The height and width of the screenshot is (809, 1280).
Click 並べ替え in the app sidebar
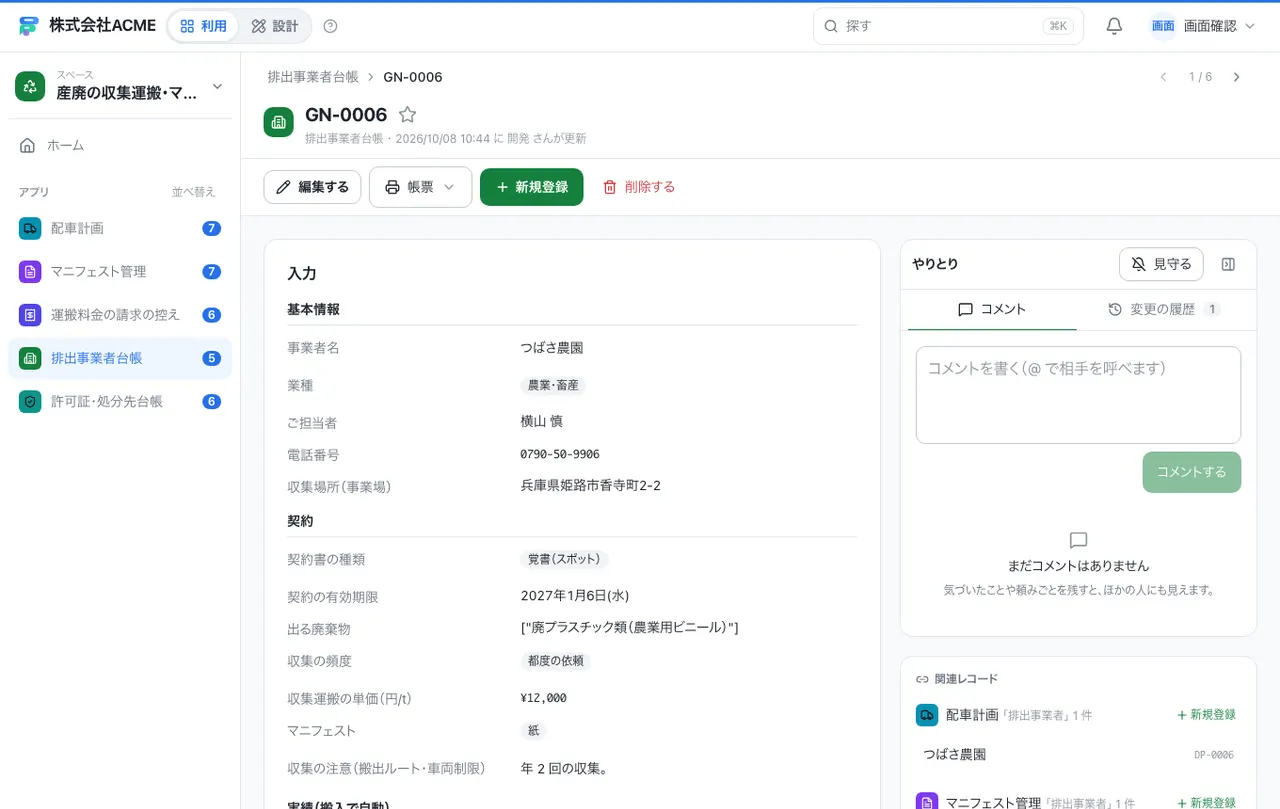tap(194, 192)
